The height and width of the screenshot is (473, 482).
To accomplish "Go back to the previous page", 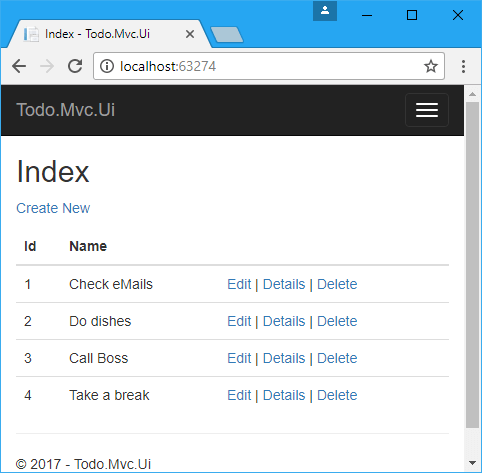I will (x=19, y=66).
